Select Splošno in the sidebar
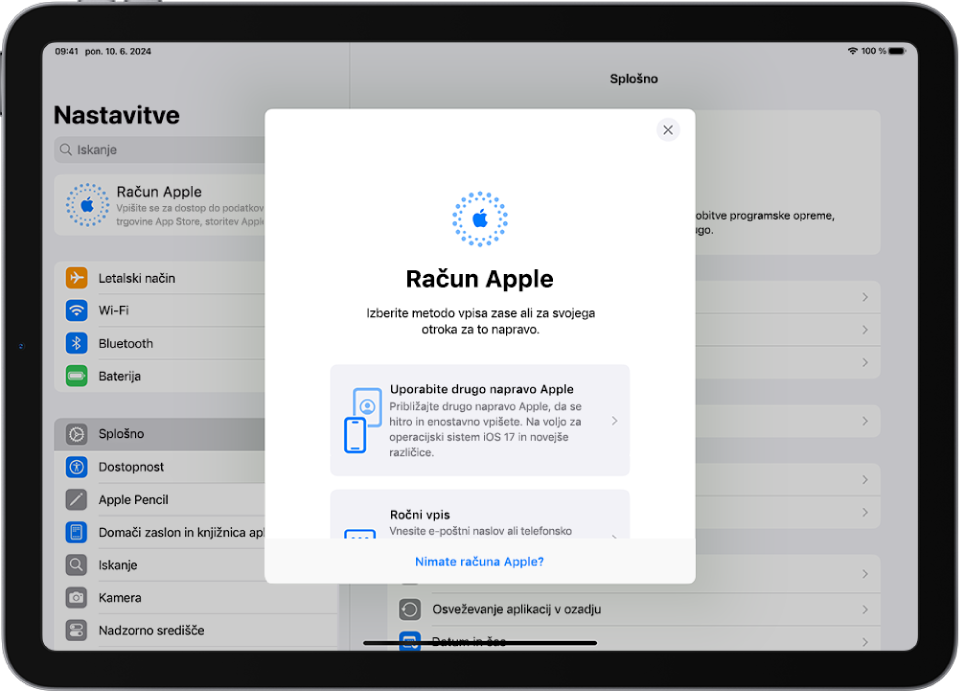The width and height of the screenshot is (960, 692). (160, 434)
